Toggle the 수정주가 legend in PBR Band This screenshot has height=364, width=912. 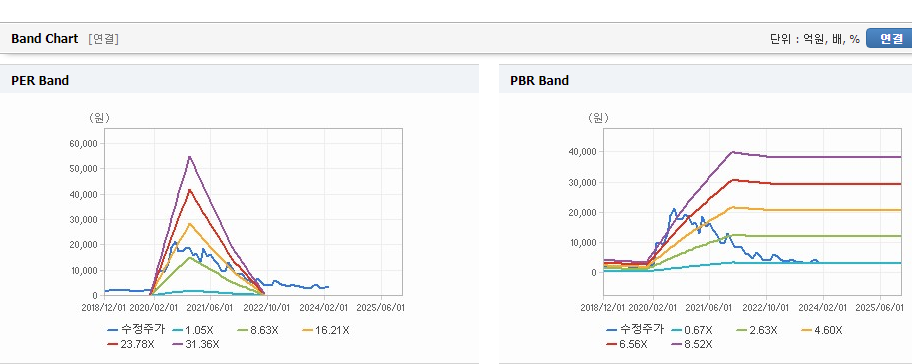coord(635,330)
